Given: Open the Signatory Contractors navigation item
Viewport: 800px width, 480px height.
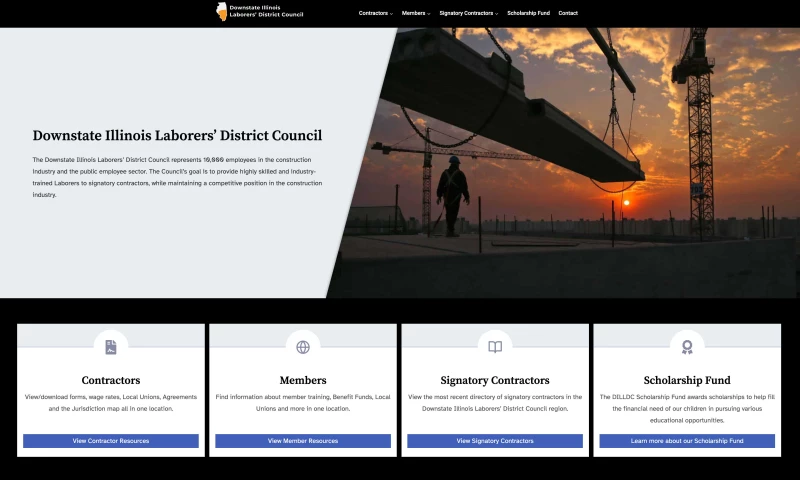Looking at the screenshot, I should 466,13.
